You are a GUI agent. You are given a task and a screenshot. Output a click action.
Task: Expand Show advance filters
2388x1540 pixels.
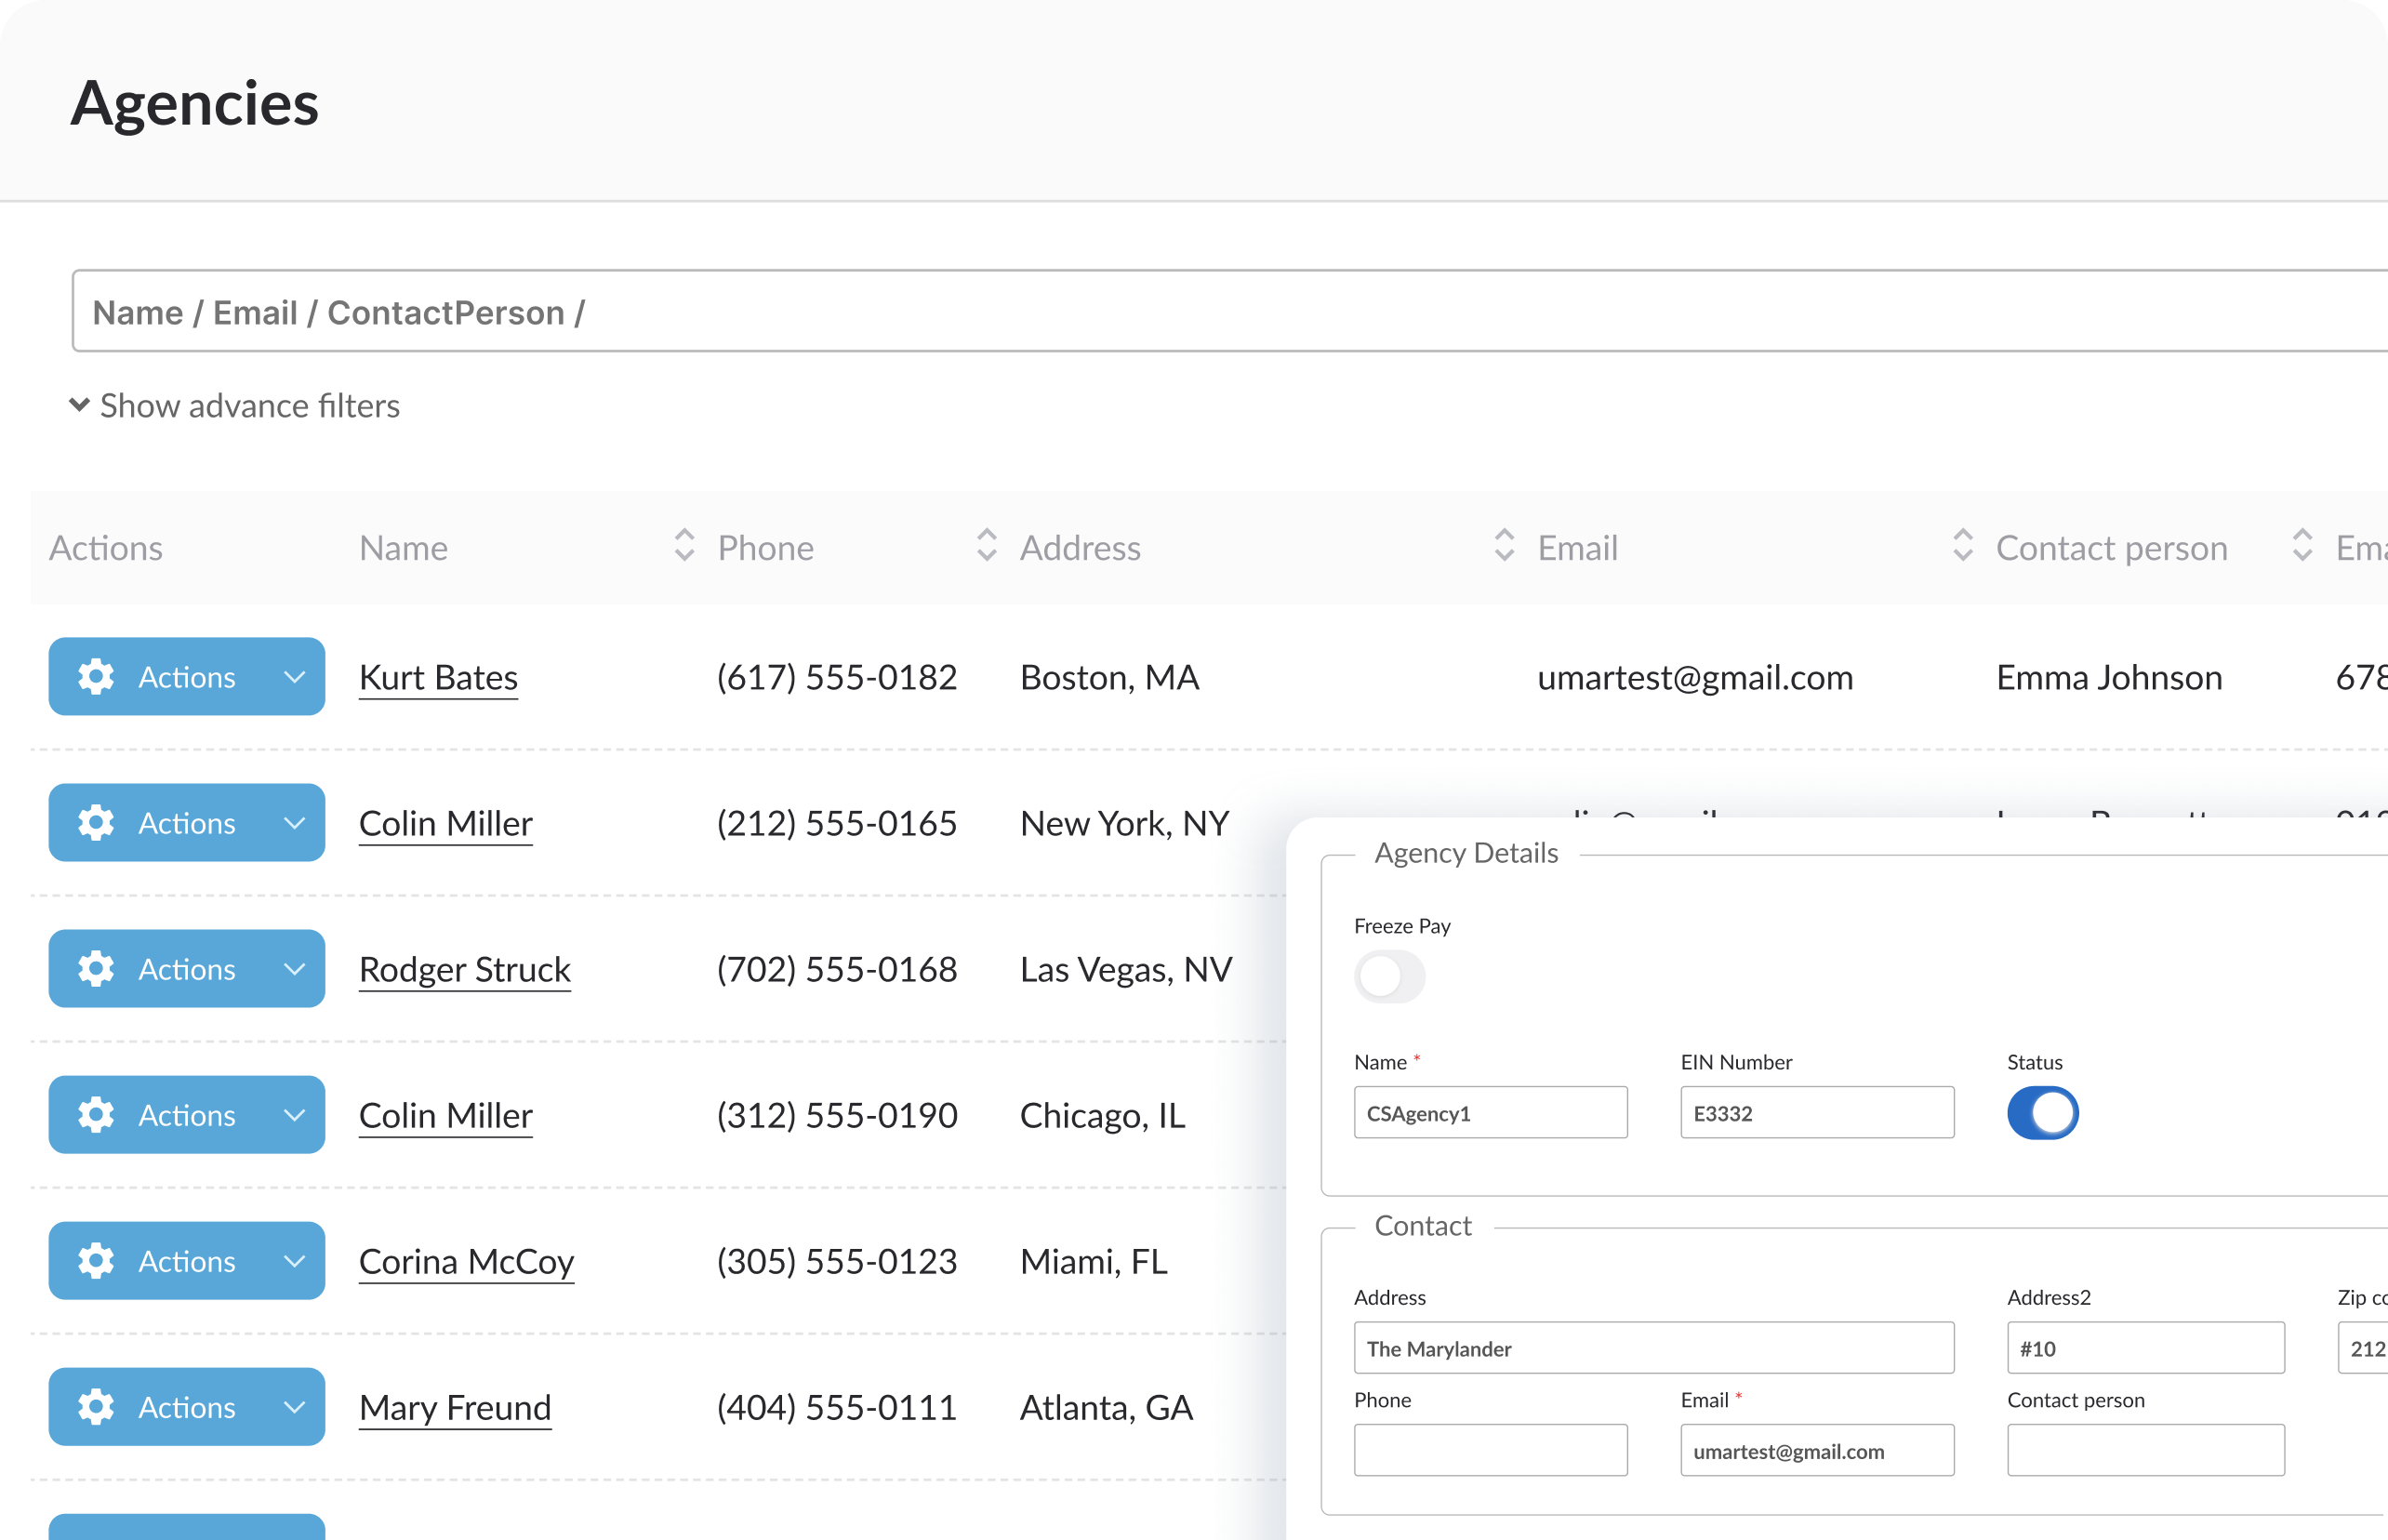tap(234, 406)
